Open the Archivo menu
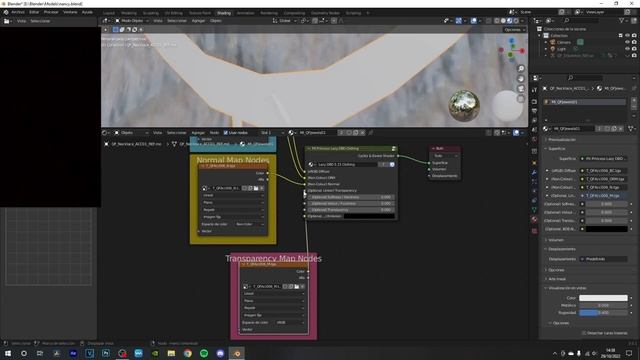This screenshot has width=640, height=360. tap(18, 12)
